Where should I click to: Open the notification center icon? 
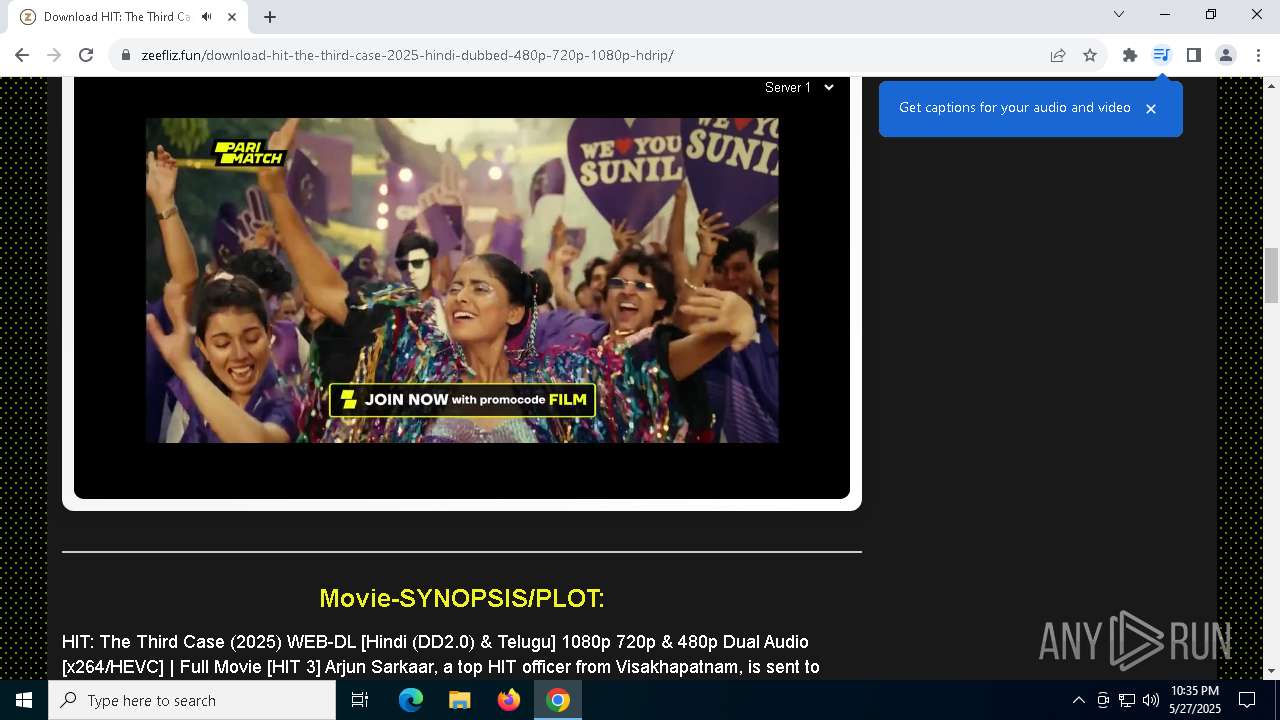point(1247,700)
